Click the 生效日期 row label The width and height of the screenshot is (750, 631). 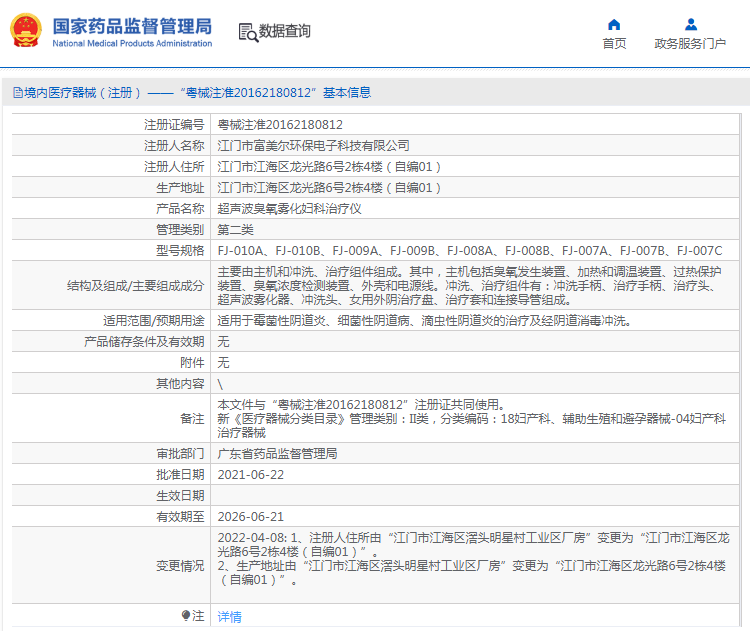[x=180, y=496]
